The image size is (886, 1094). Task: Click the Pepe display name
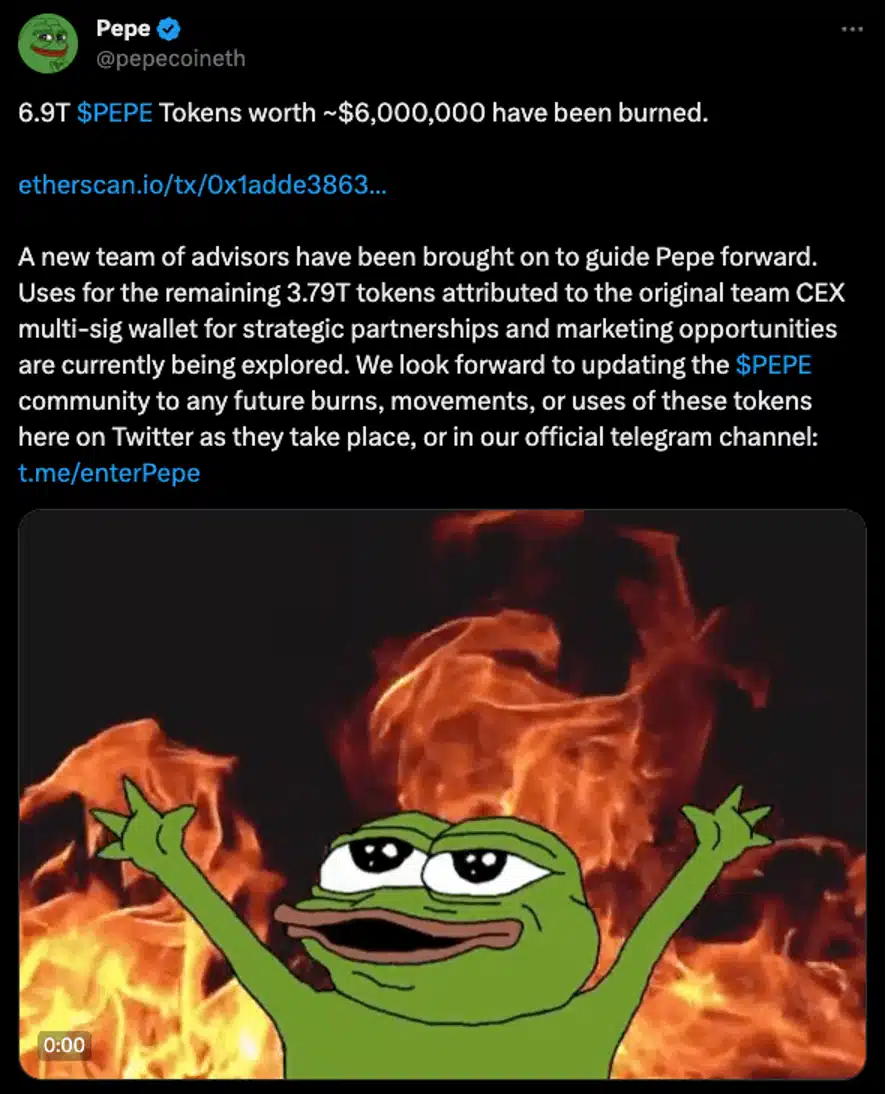123,29
